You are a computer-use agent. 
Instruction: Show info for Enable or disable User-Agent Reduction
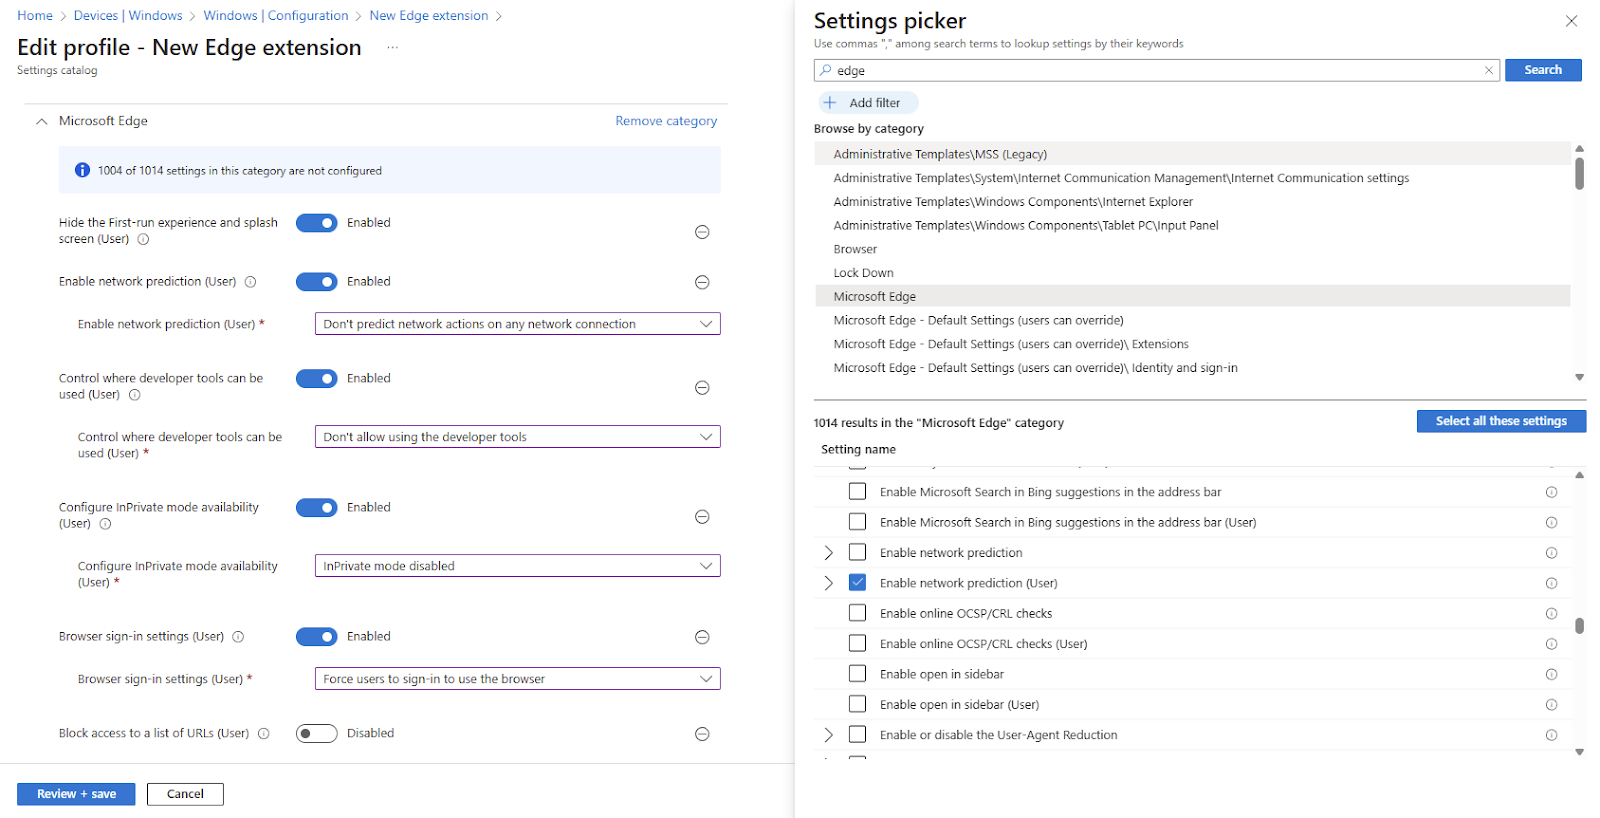[x=1551, y=735]
